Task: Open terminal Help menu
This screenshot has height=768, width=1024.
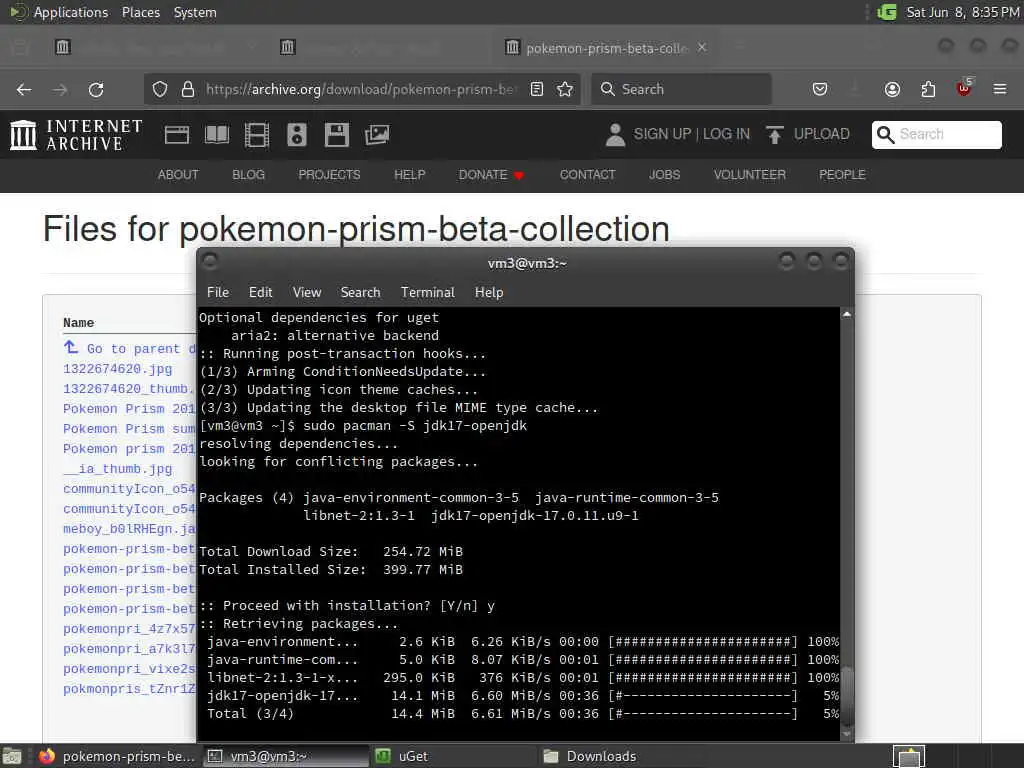Action: coord(489,293)
